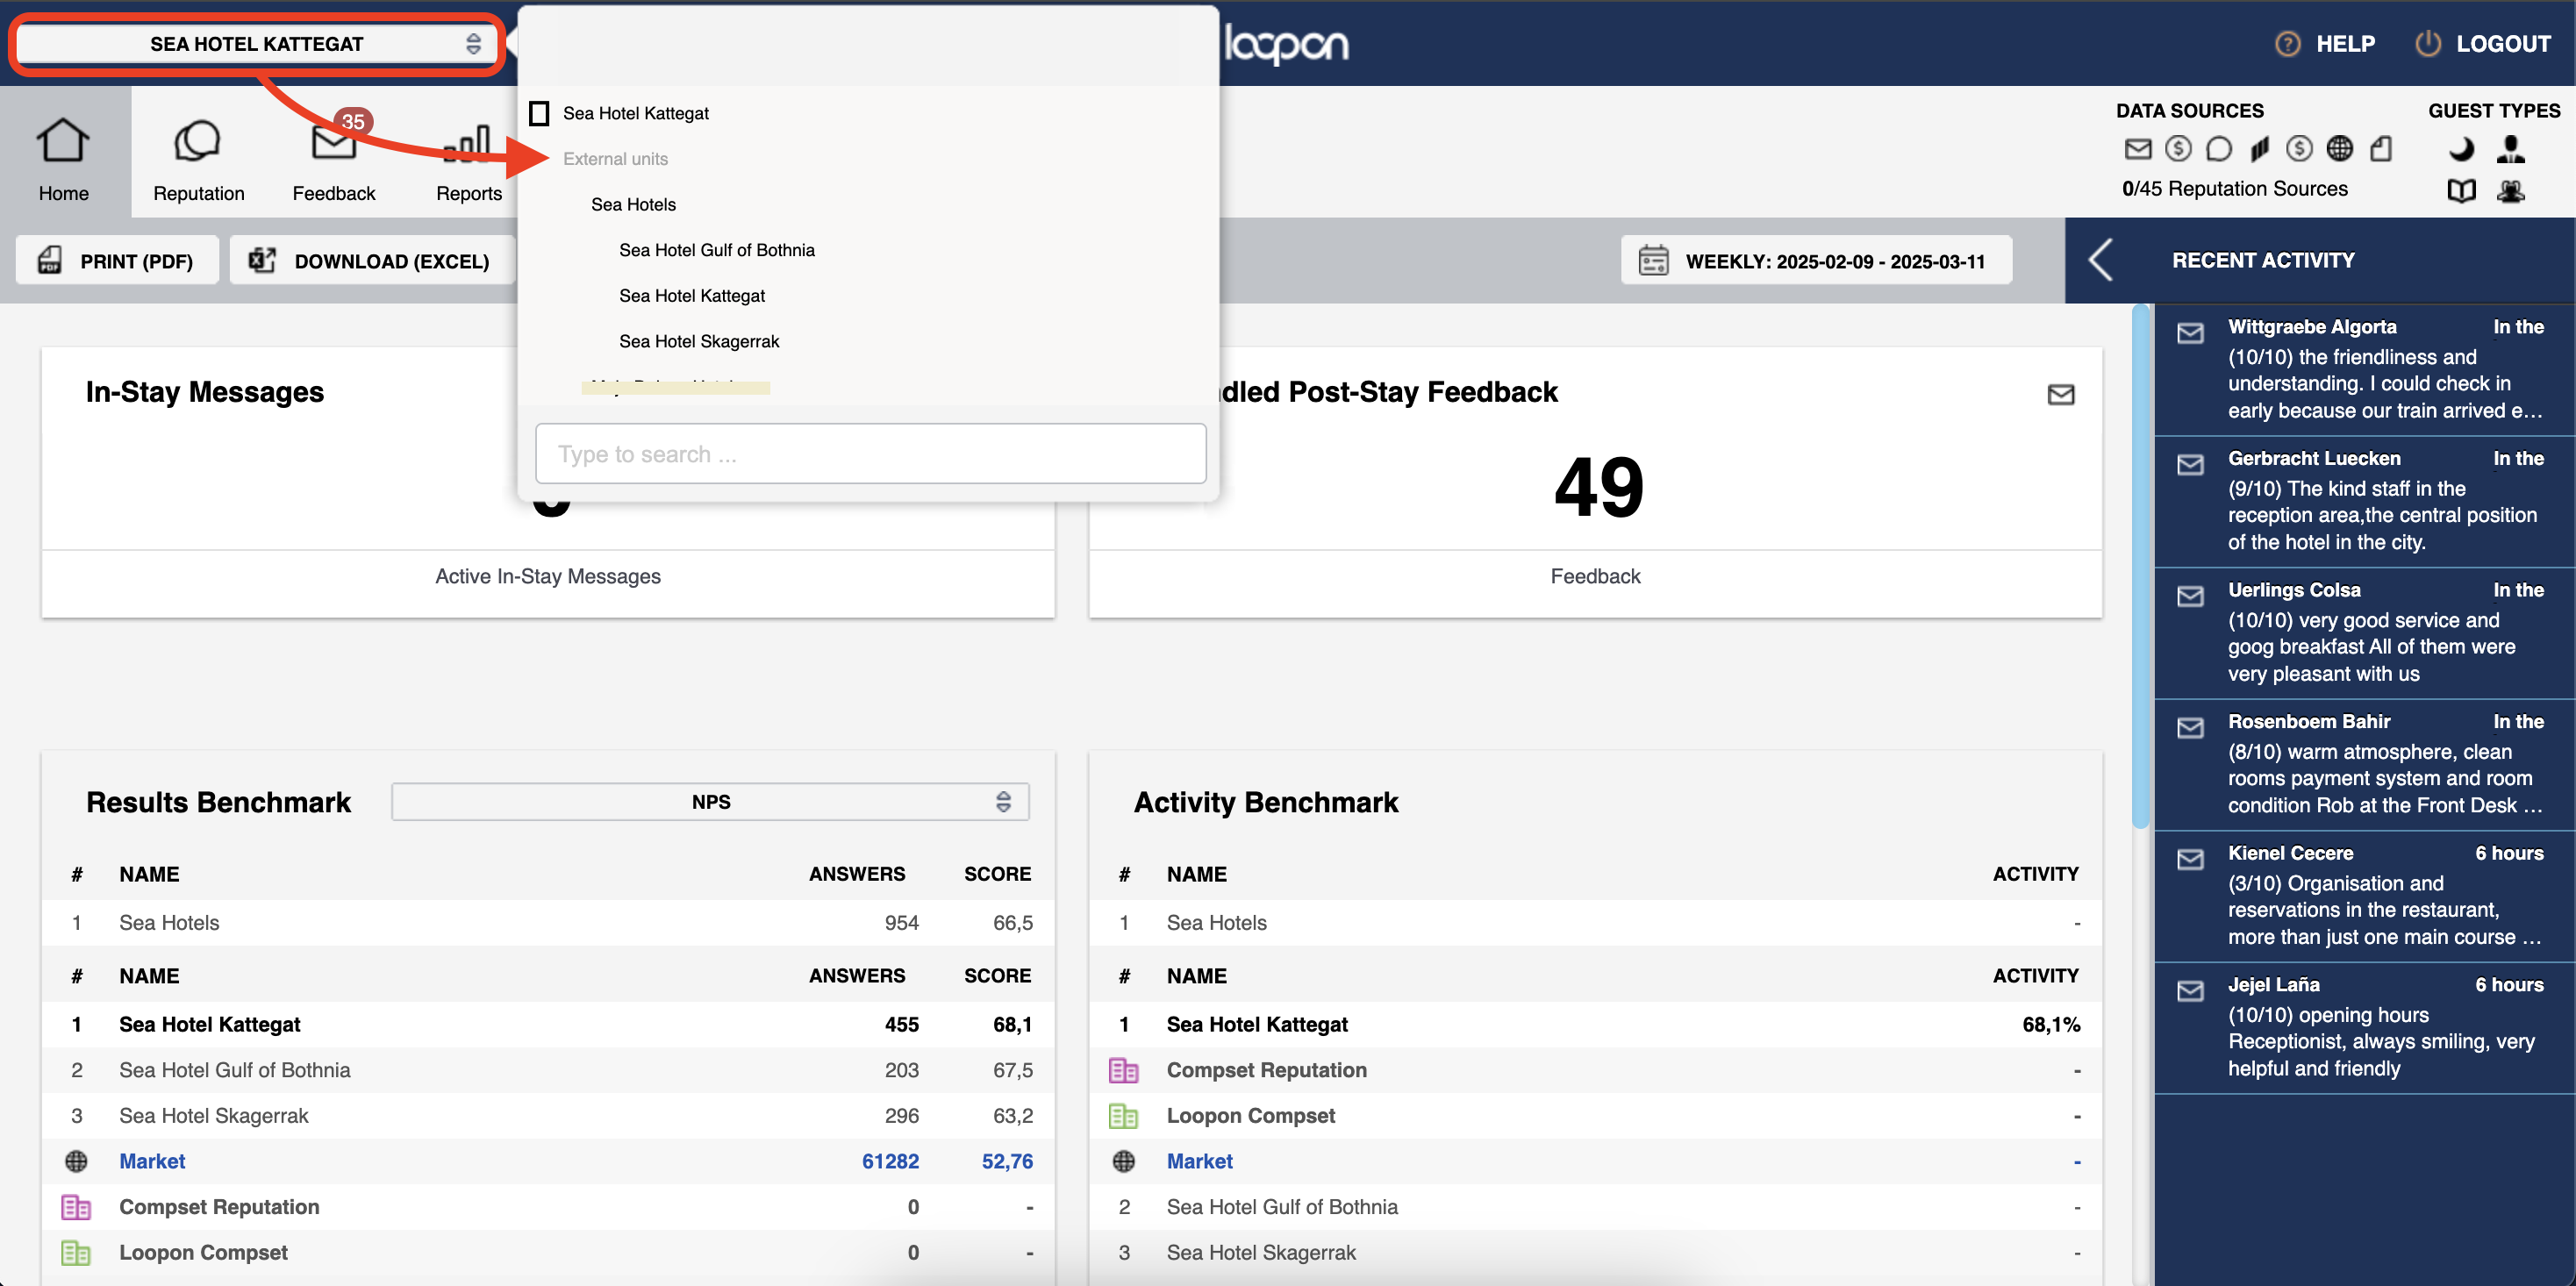Viewport: 2576px width, 1286px height.
Task: Open the Sea Hotel Kattegat unit selector
Action: (x=256, y=43)
